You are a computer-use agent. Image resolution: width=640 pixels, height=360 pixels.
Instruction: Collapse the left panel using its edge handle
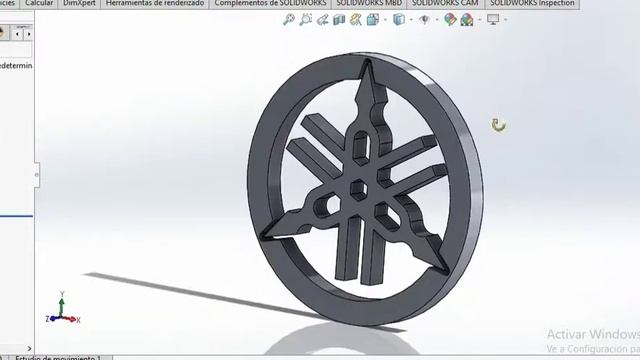point(37,175)
